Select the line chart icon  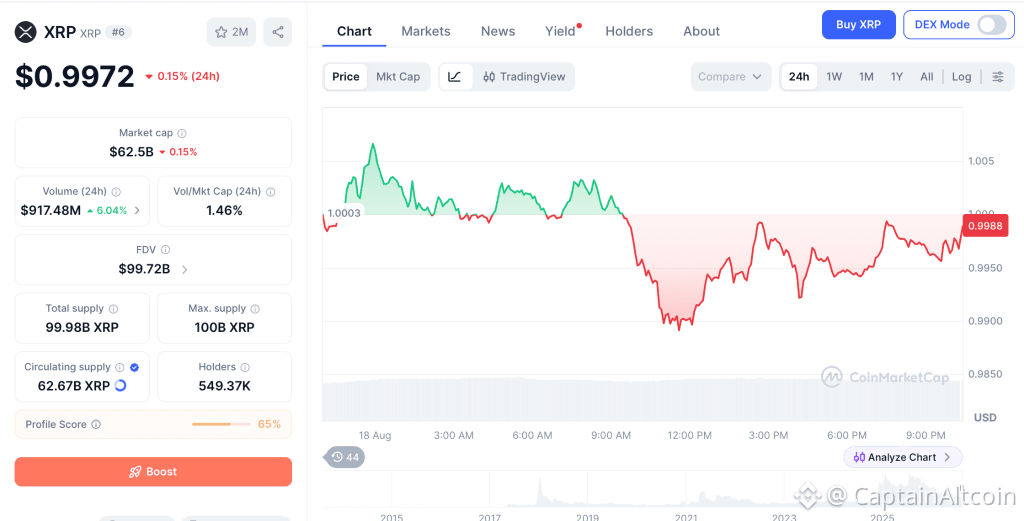click(455, 77)
